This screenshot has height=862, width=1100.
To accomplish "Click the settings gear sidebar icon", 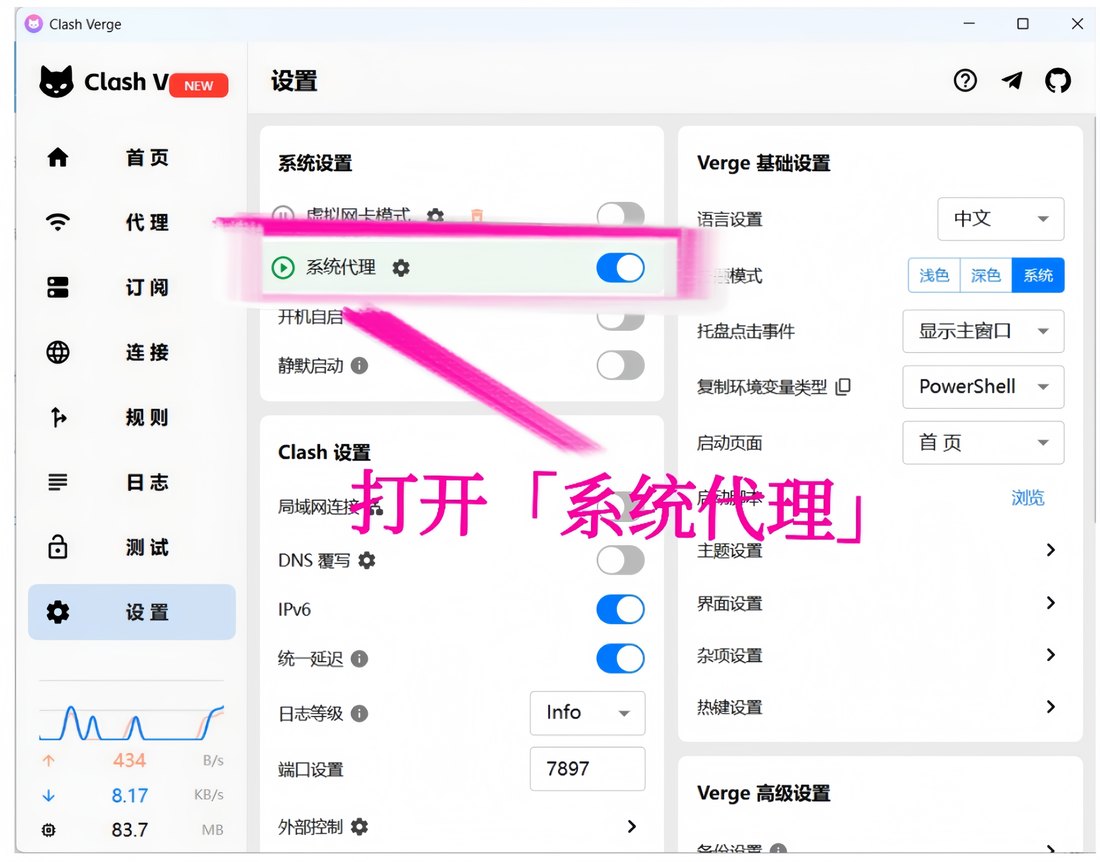I will pyautogui.click(x=58, y=612).
